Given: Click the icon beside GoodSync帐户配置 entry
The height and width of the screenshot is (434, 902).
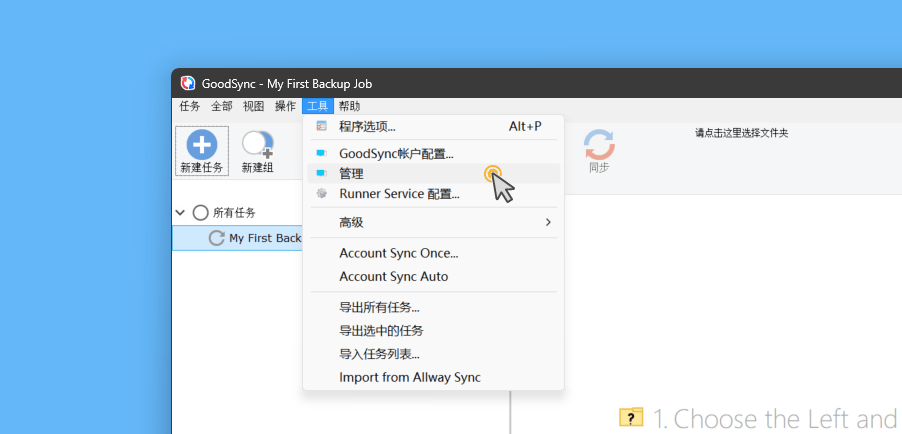Looking at the screenshot, I should coord(321,154).
